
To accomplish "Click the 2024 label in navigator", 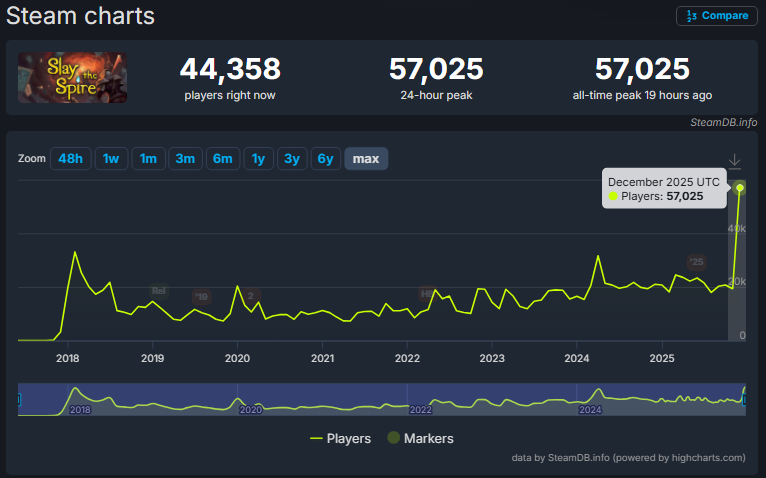I will (x=590, y=410).
